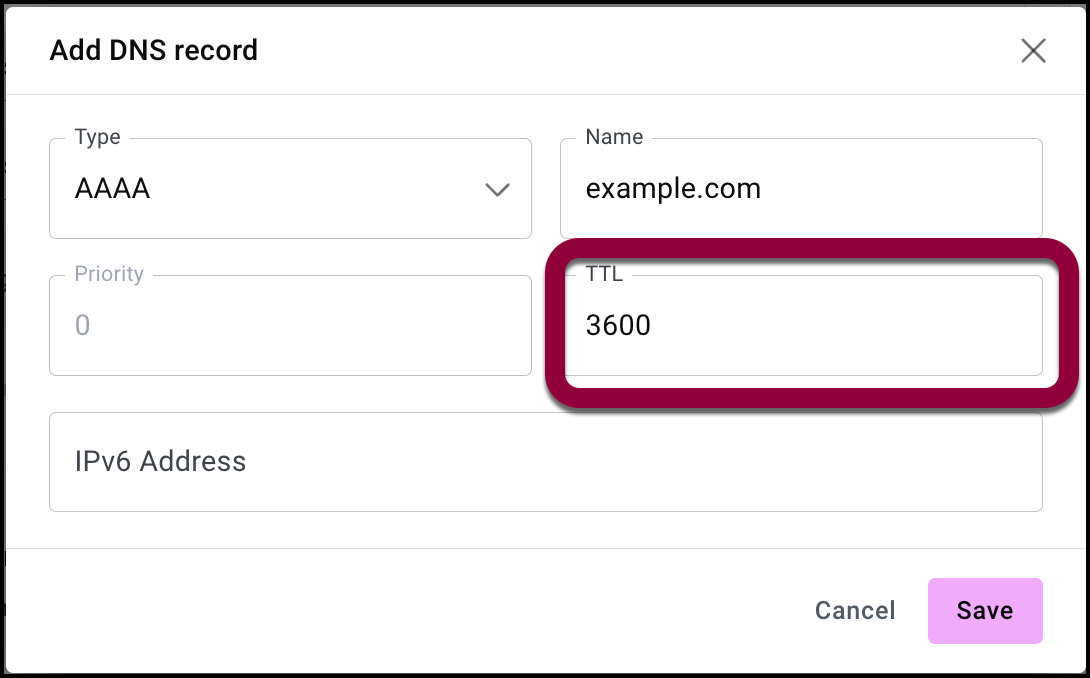Click the 0 placeholder in Priority
The height and width of the screenshot is (678, 1090).
(83, 326)
